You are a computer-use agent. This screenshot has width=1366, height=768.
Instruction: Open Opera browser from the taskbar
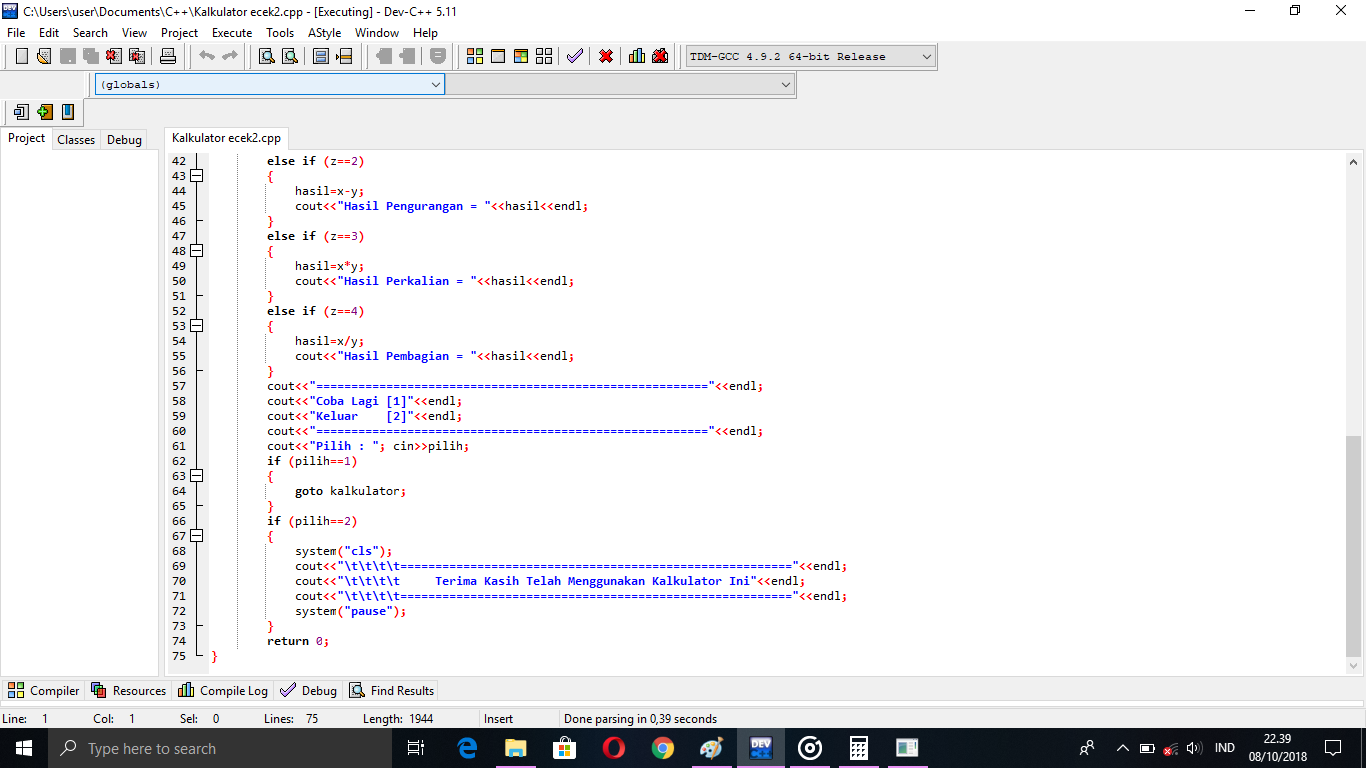[x=613, y=748]
